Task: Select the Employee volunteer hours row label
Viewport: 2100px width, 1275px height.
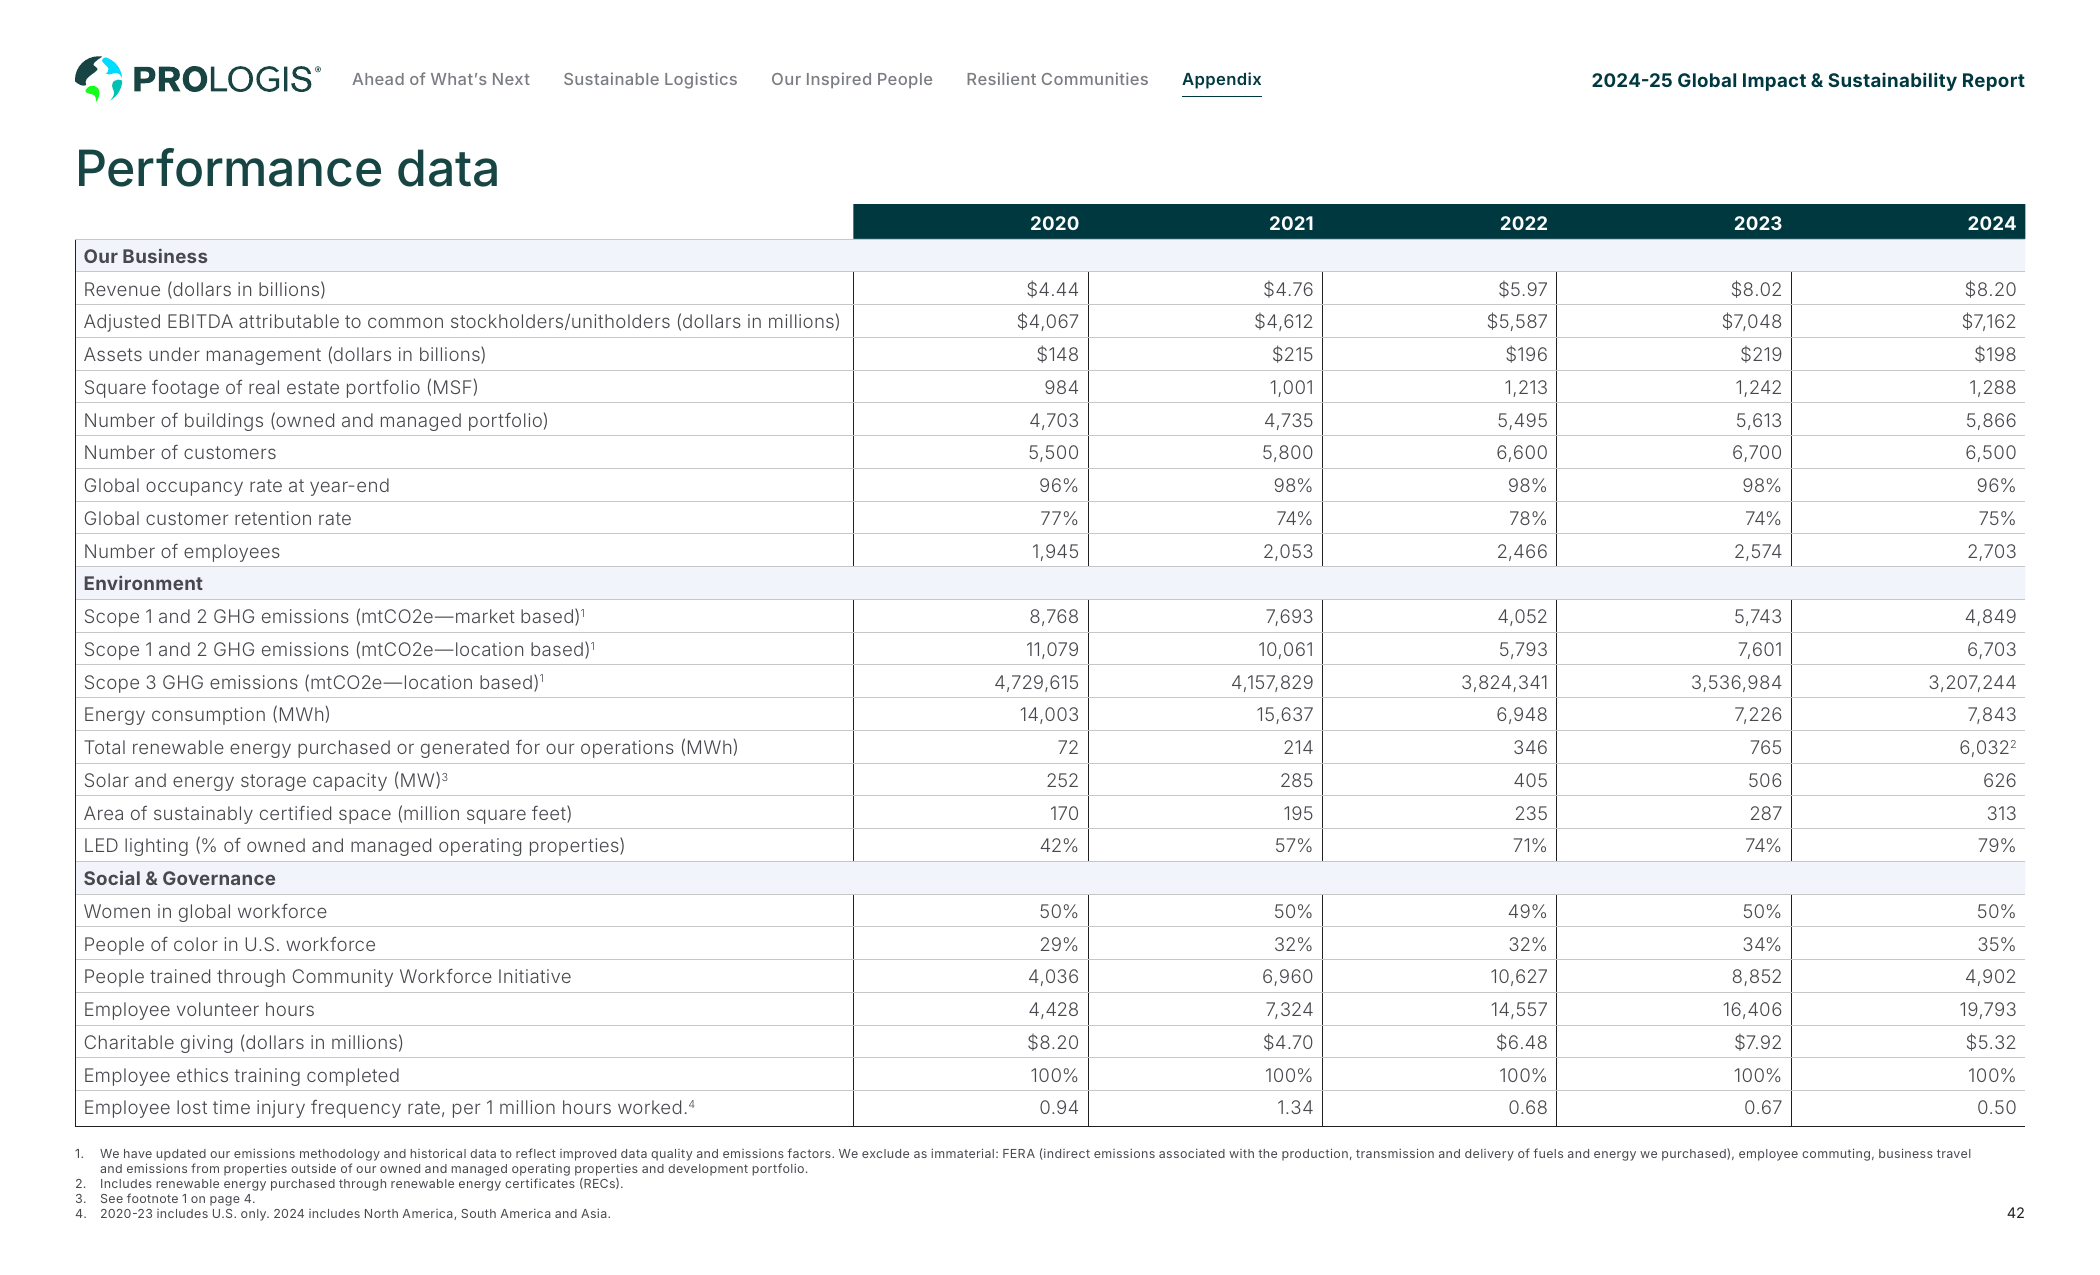Action: point(199,1009)
